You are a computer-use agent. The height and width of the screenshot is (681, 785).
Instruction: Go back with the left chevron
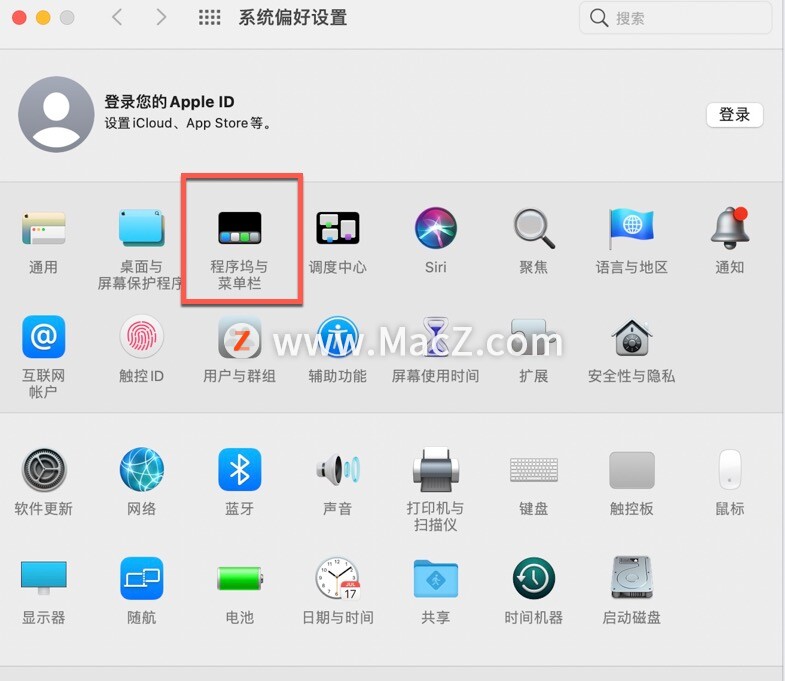click(x=117, y=17)
